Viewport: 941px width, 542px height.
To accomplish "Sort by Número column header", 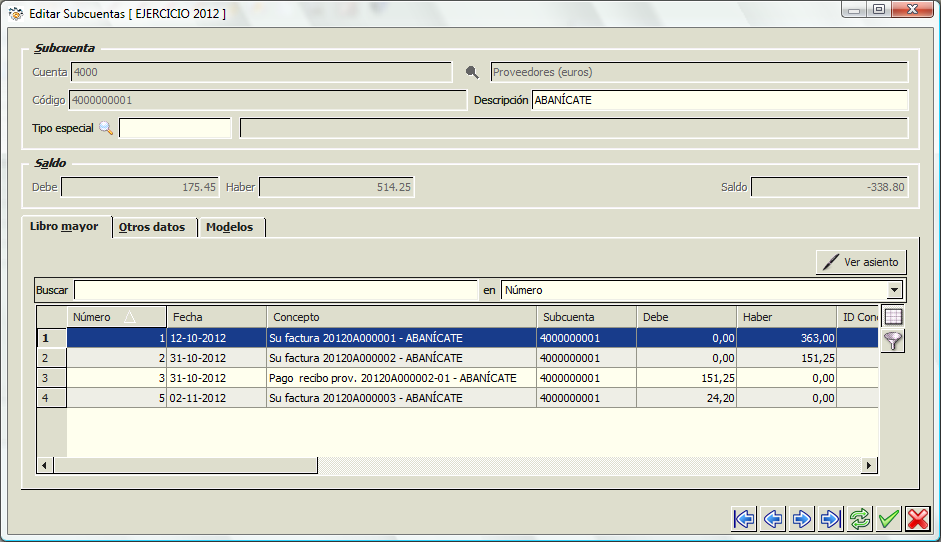I will [116, 317].
